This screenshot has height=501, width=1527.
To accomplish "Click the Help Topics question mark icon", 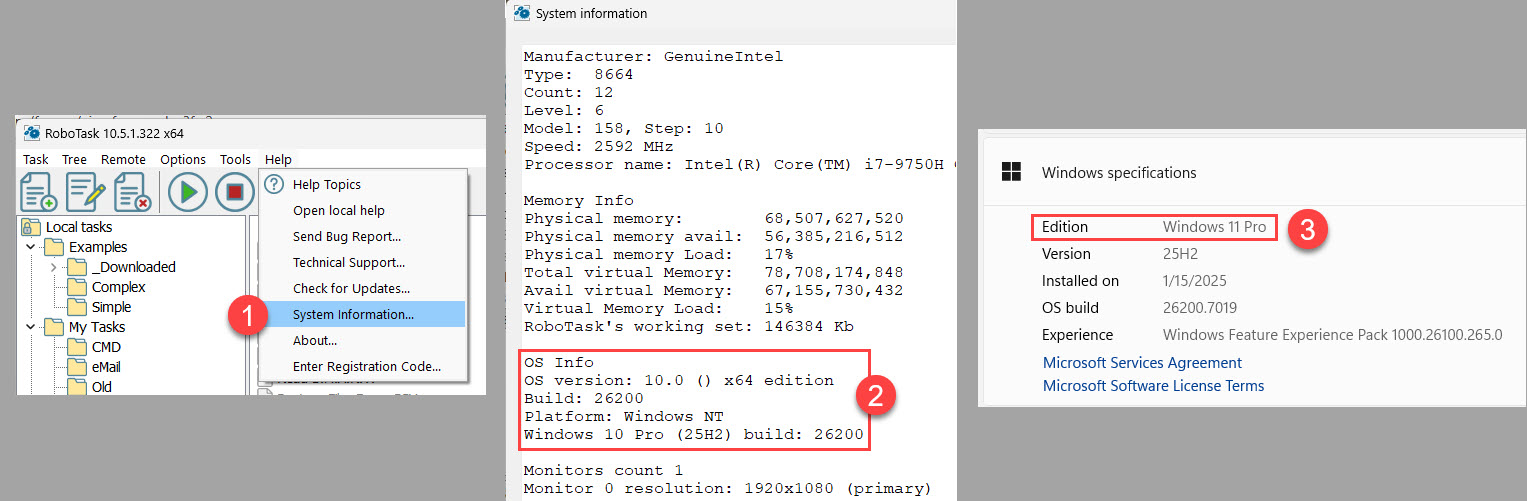I will tap(275, 184).
